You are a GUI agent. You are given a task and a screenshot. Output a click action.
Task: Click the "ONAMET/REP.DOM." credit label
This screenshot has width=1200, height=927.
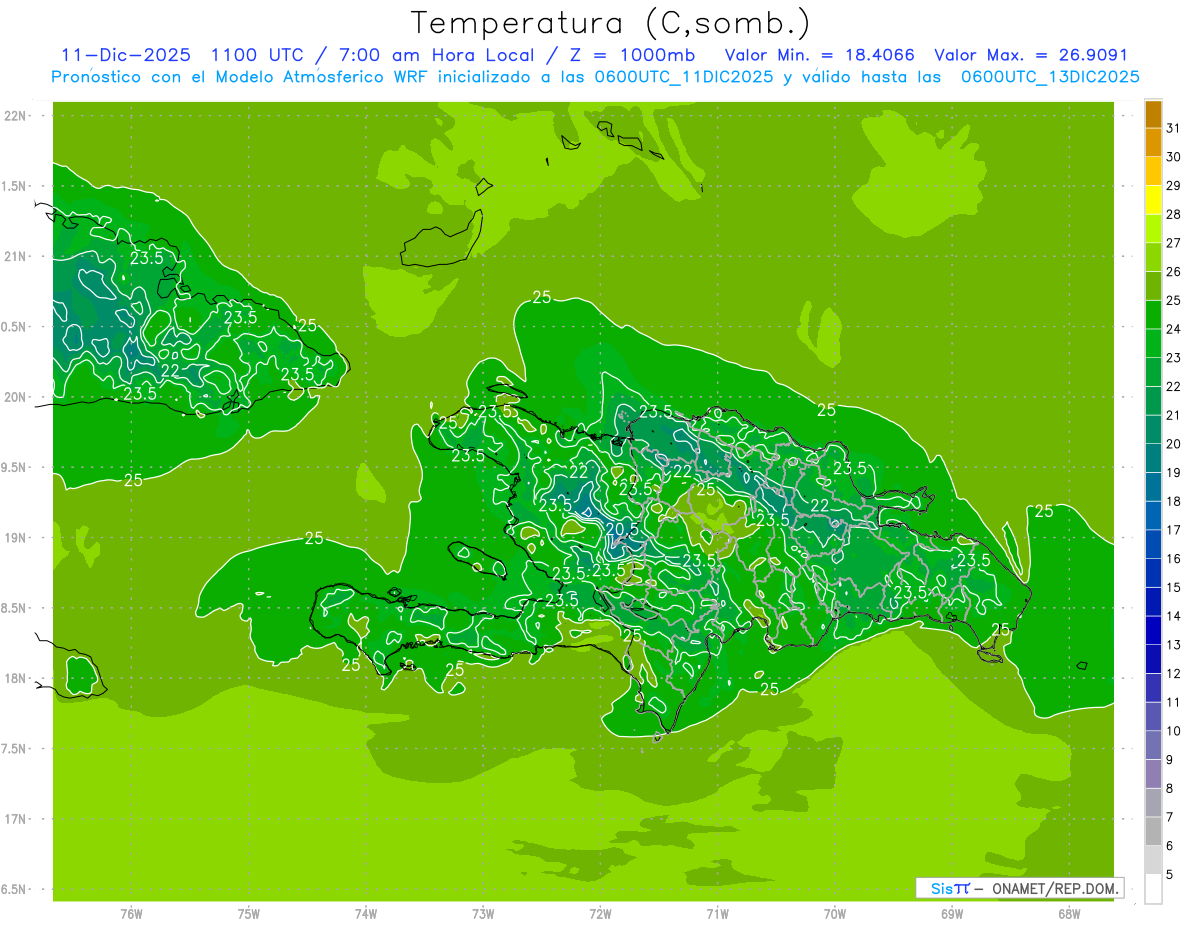1054,888
